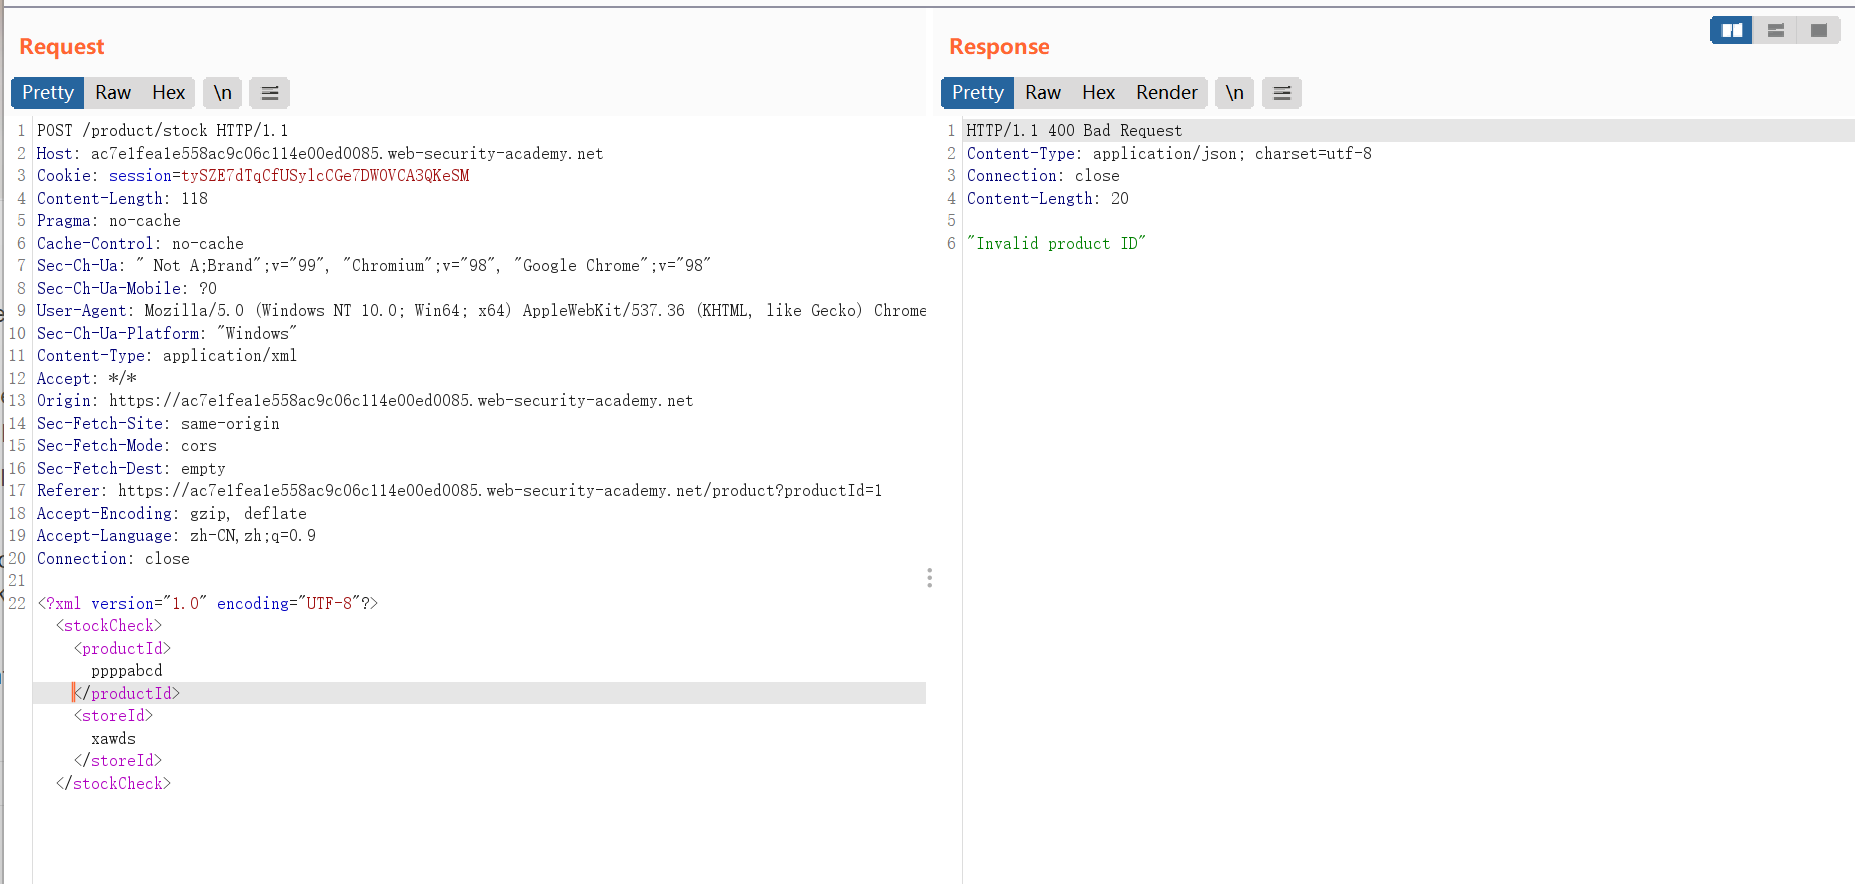This screenshot has height=884, width=1855.
Task: Select single tabbed layout icon
Action: [x=1818, y=31]
